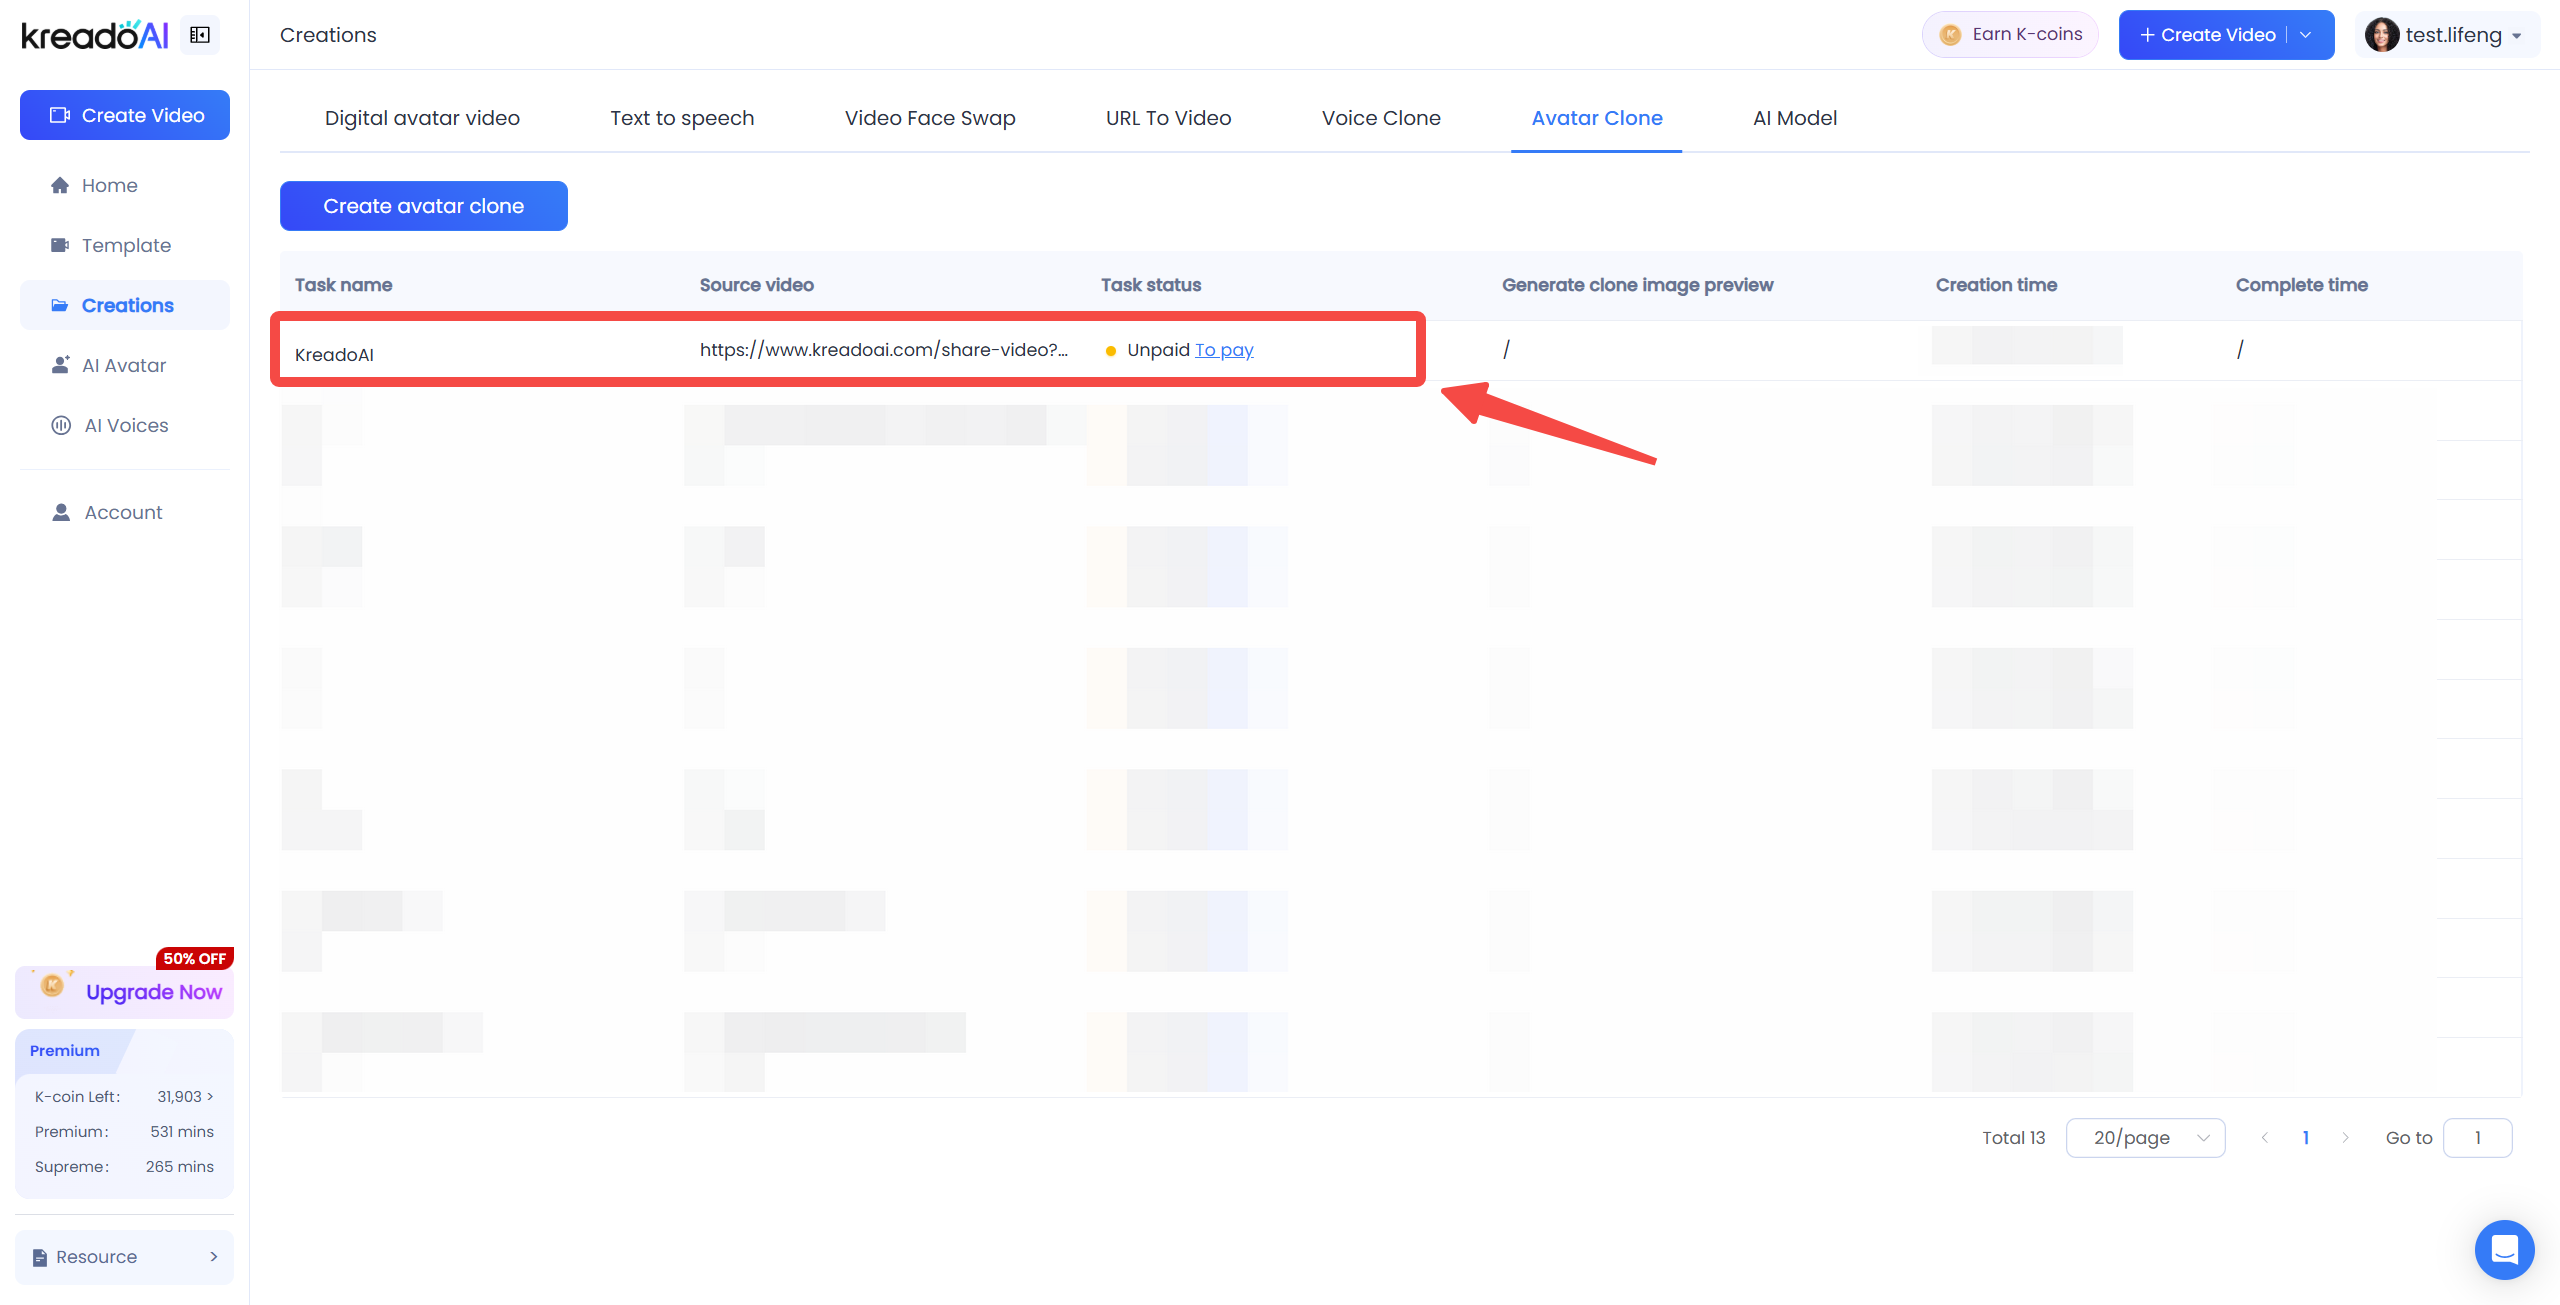Click the To pay link
This screenshot has width=2560, height=1305.
coord(1223,350)
